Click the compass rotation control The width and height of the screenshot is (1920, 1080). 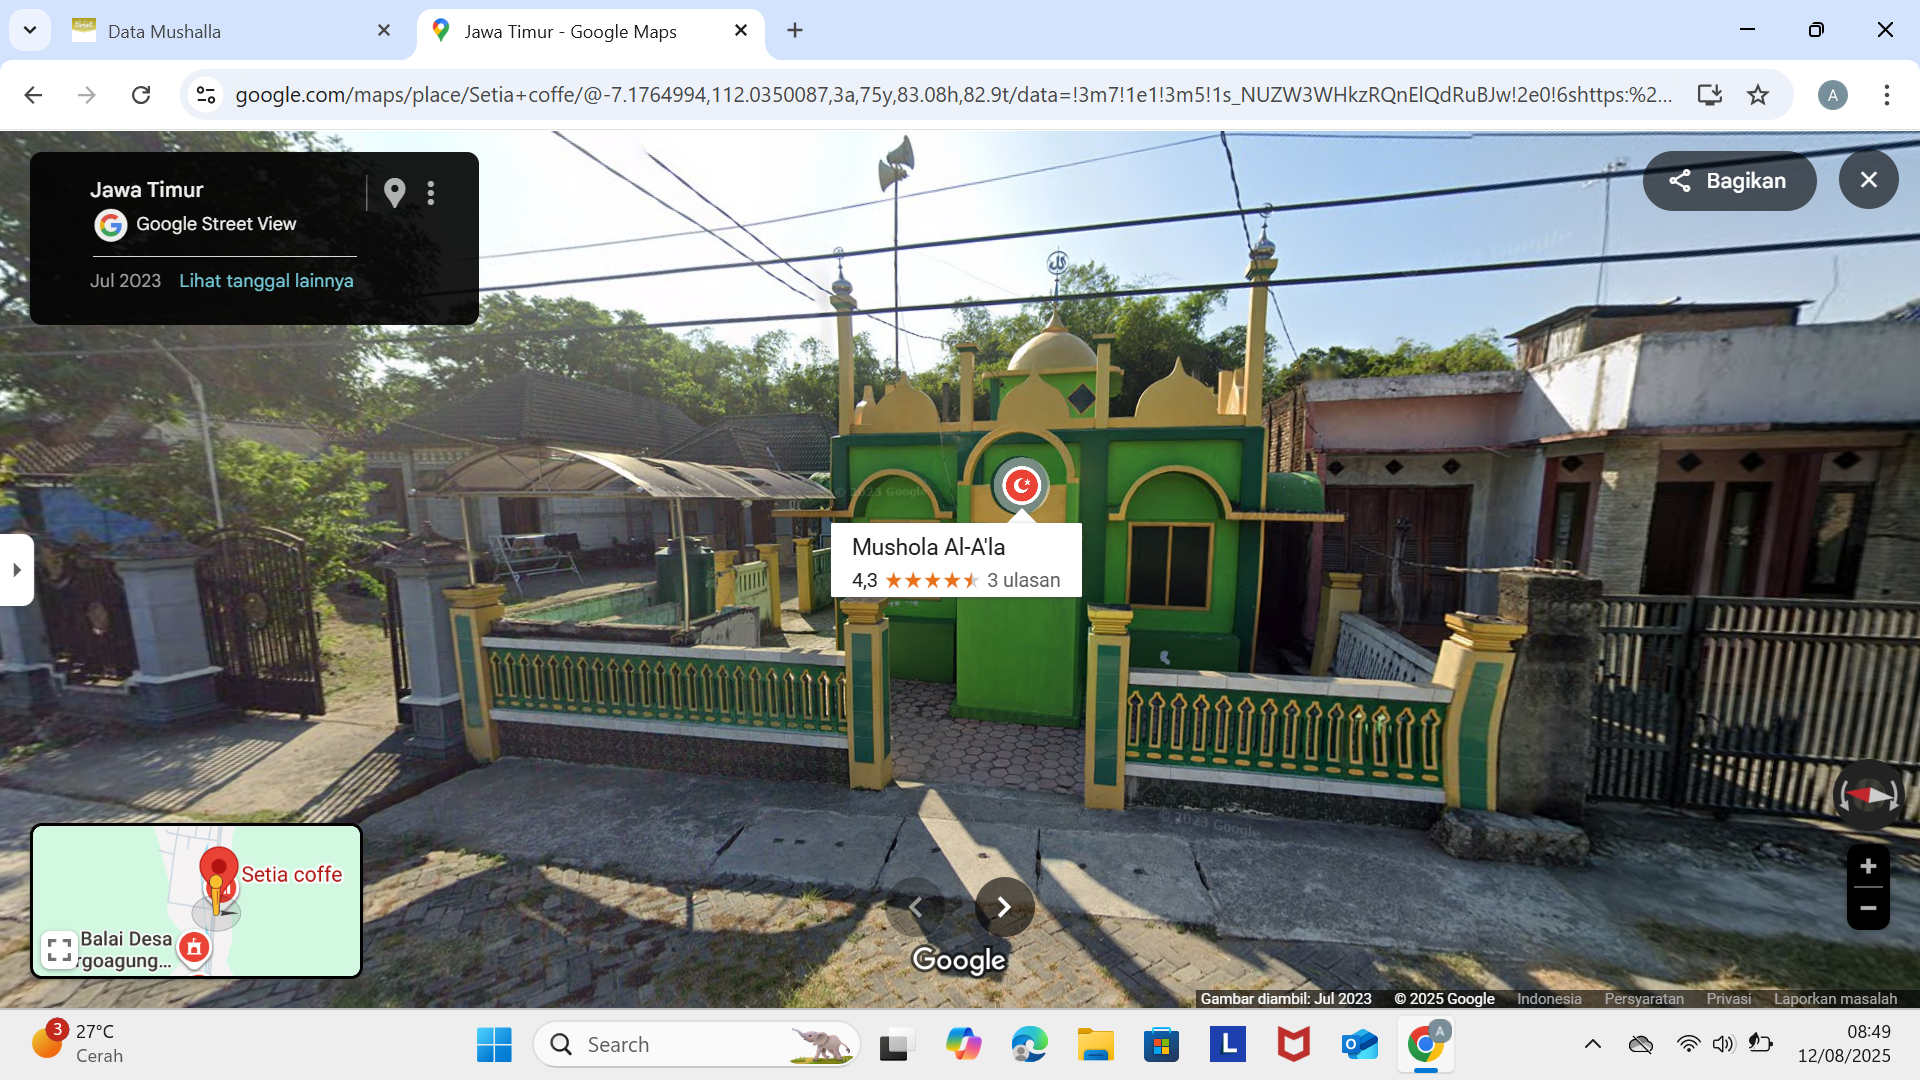tap(1868, 796)
